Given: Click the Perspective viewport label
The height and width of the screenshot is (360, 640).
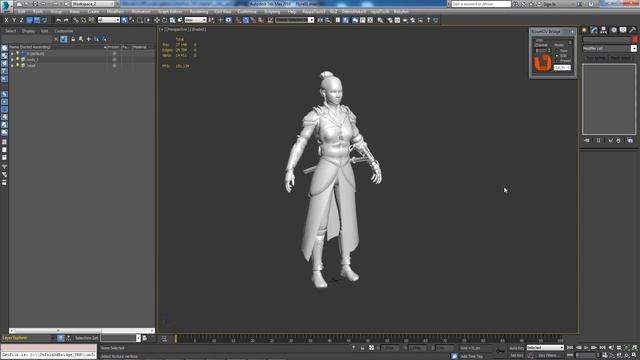Looking at the screenshot, I should tap(178, 29).
